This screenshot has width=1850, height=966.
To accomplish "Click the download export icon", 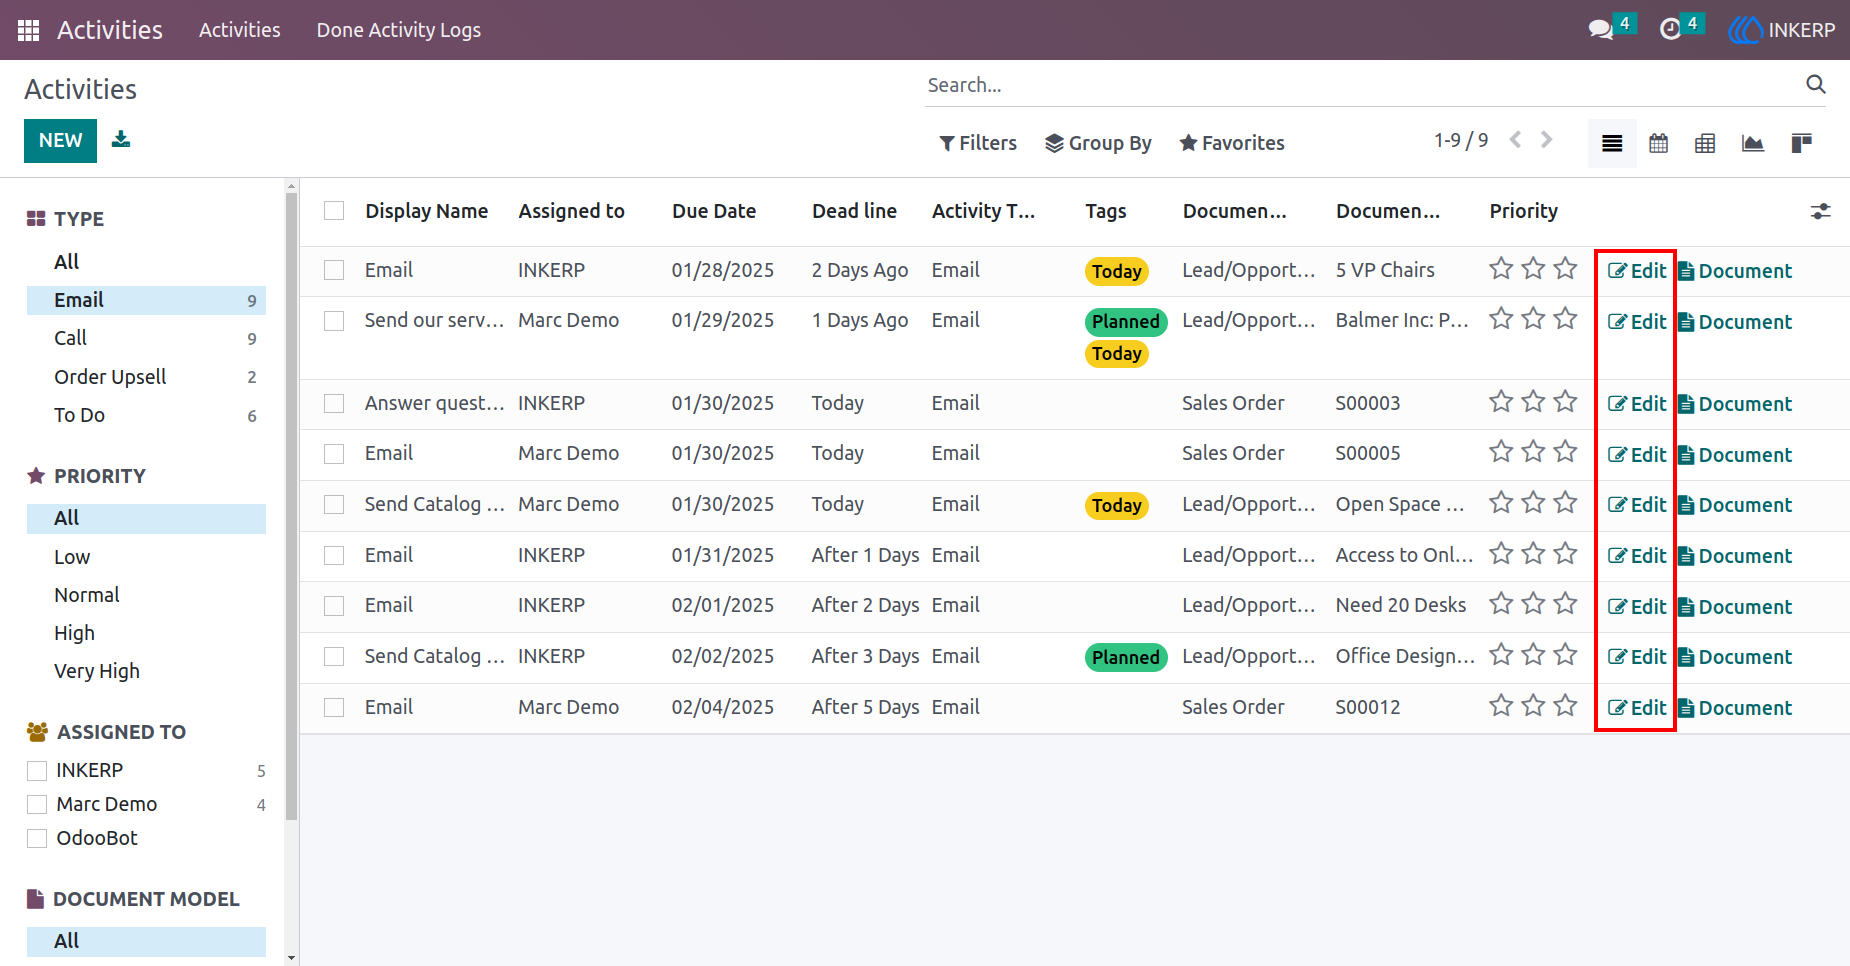I will pos(121,139).
